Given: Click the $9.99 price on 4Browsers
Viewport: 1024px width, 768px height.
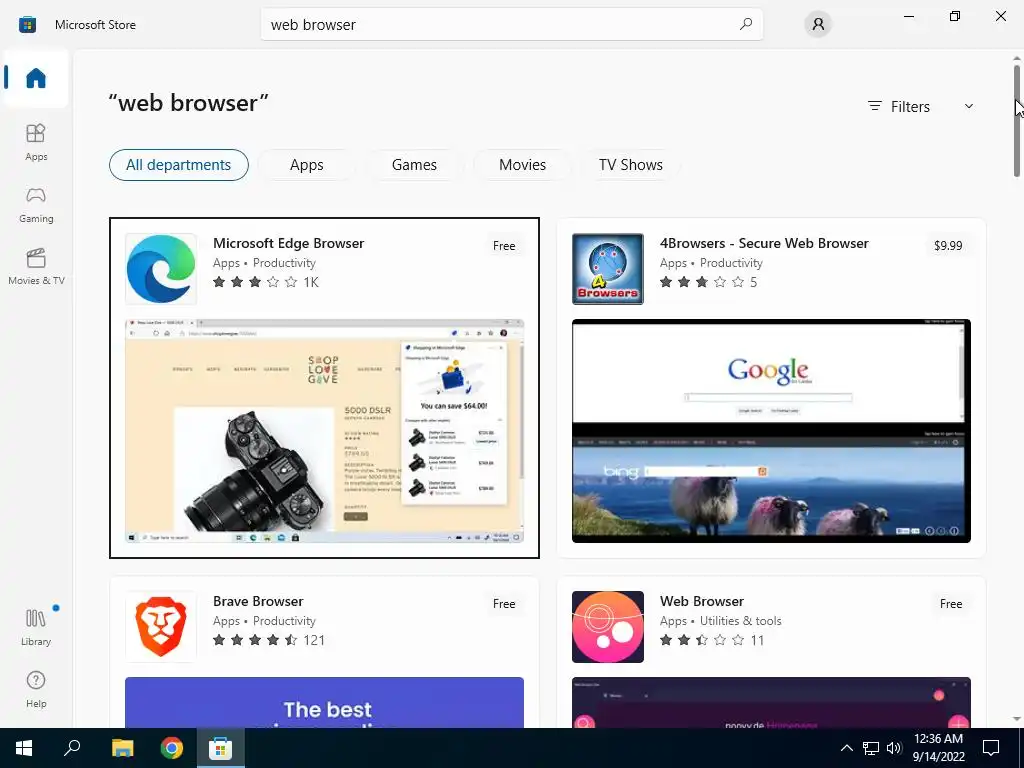Looking at the screenshot, I should (948, 246).
